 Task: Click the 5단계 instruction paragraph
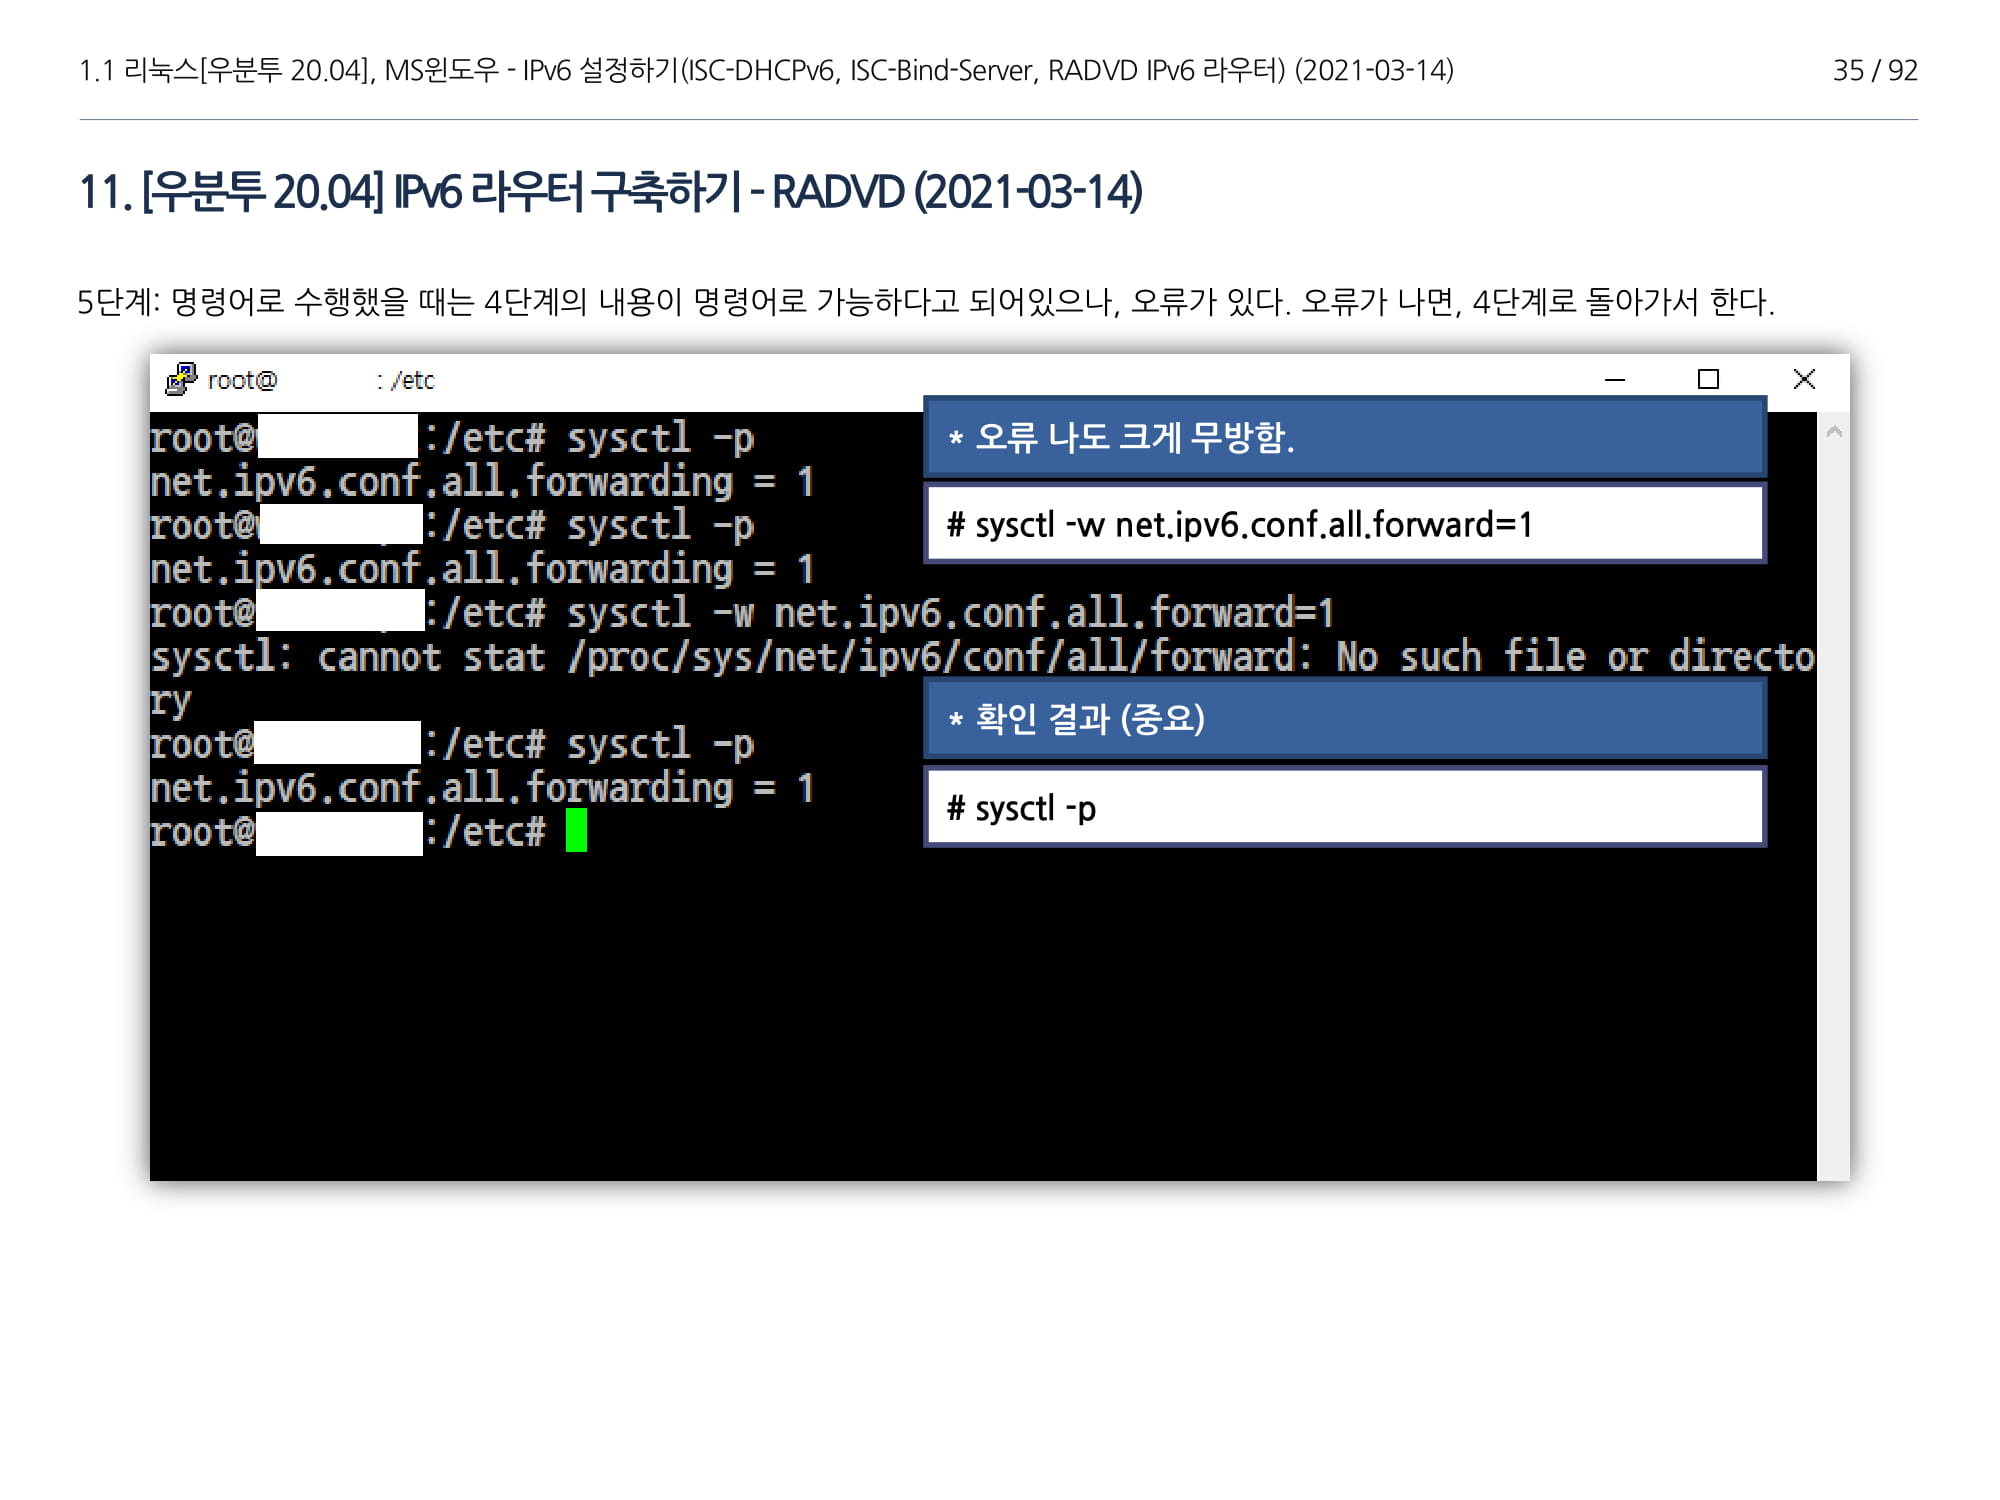point(925,301)
